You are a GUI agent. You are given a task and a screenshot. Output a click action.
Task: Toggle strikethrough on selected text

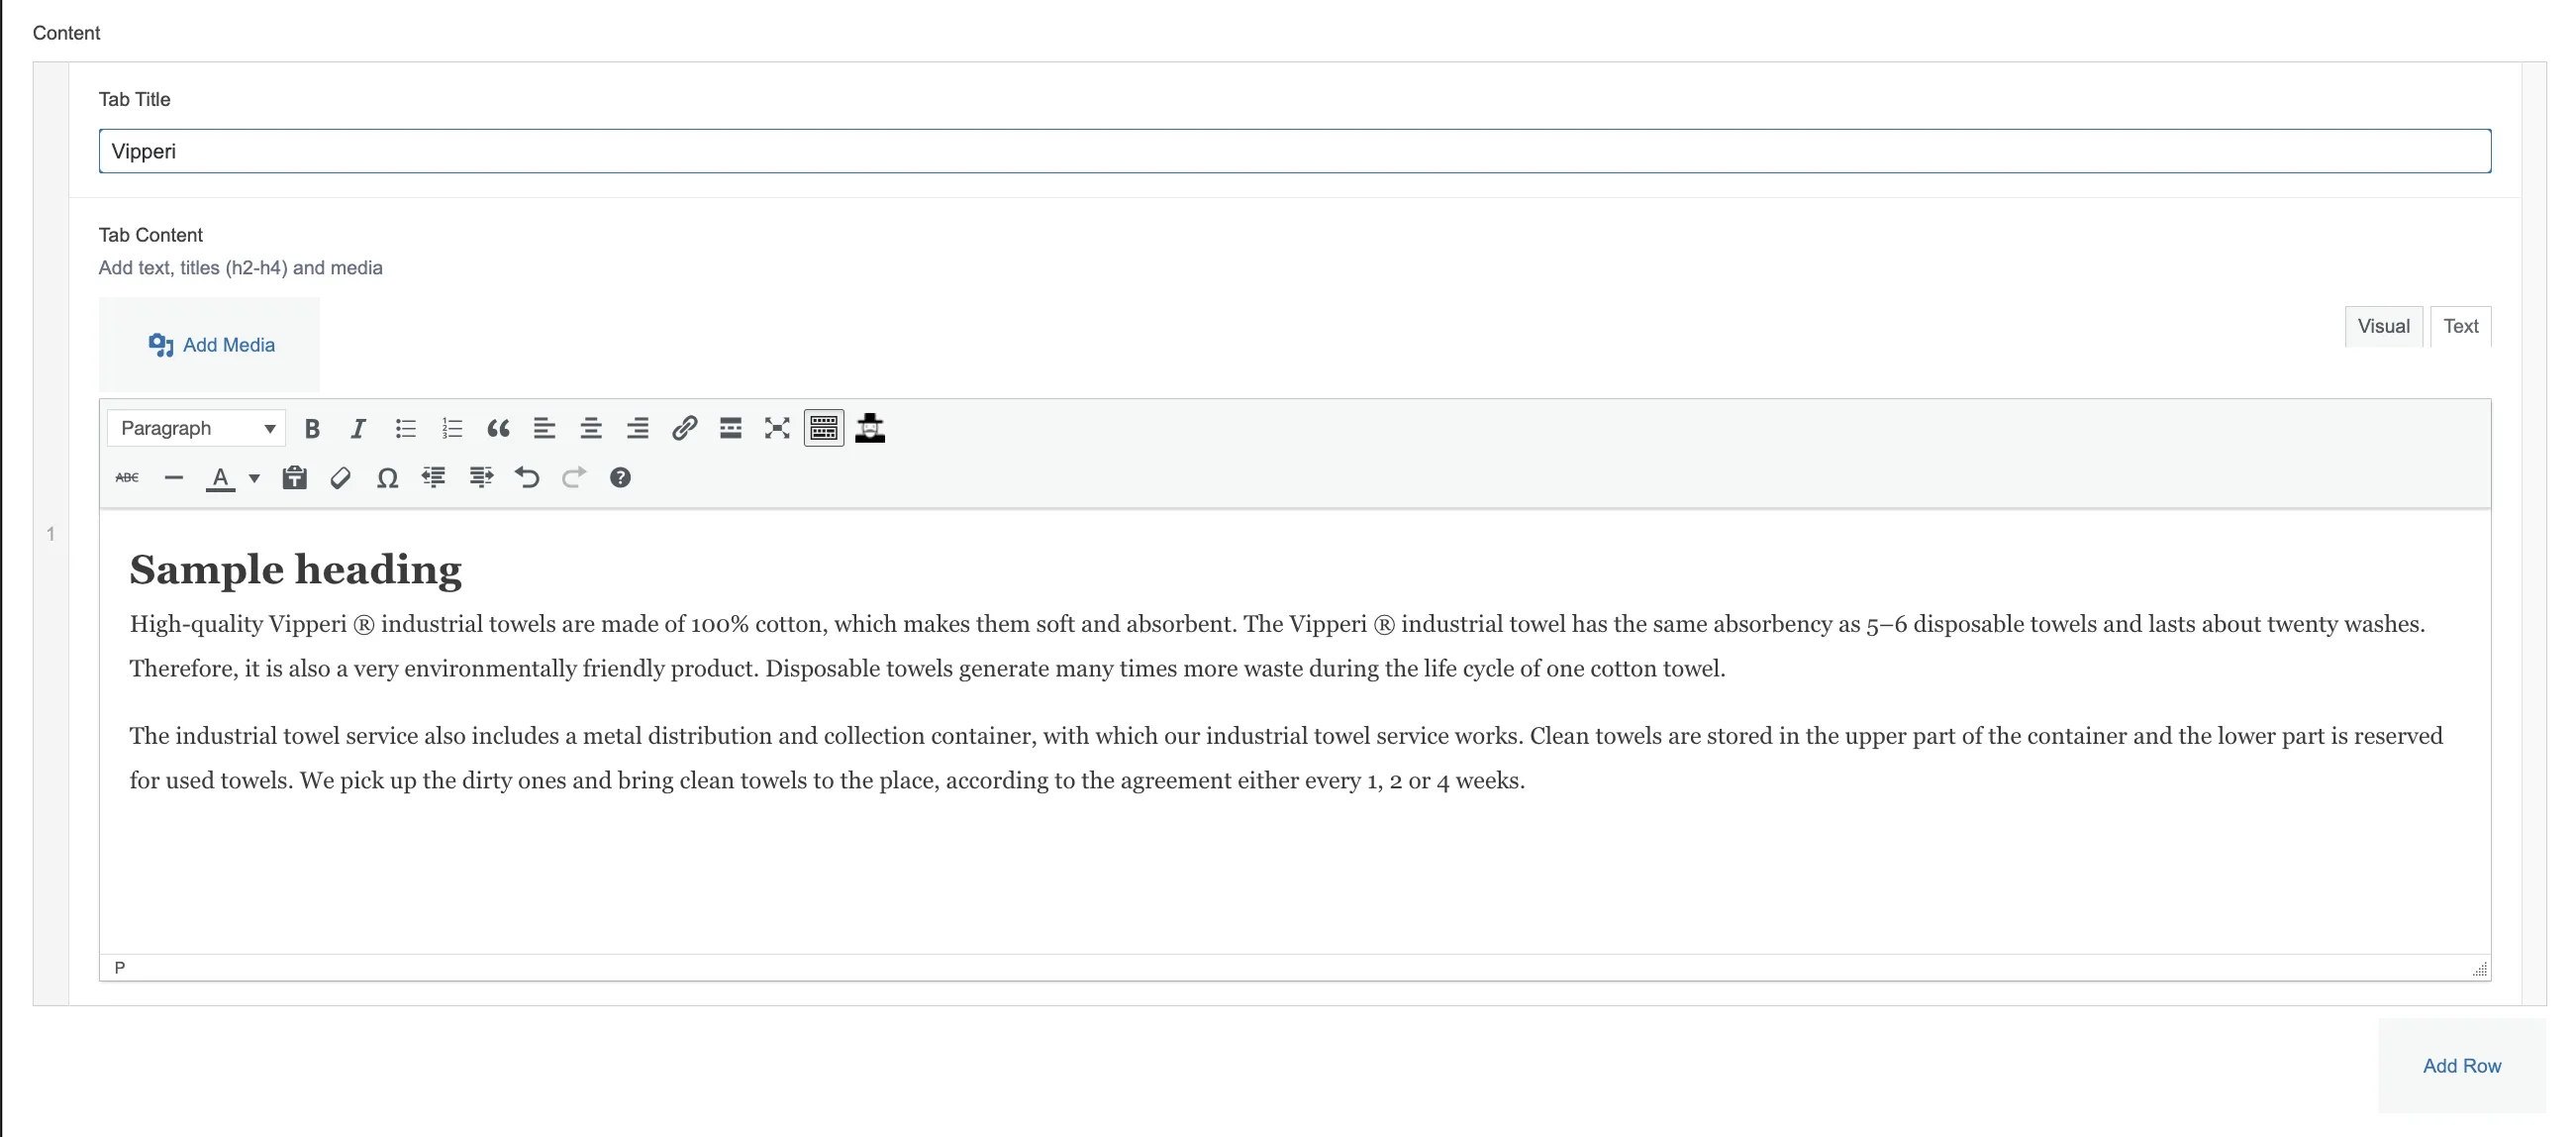[x=126, y=478]
